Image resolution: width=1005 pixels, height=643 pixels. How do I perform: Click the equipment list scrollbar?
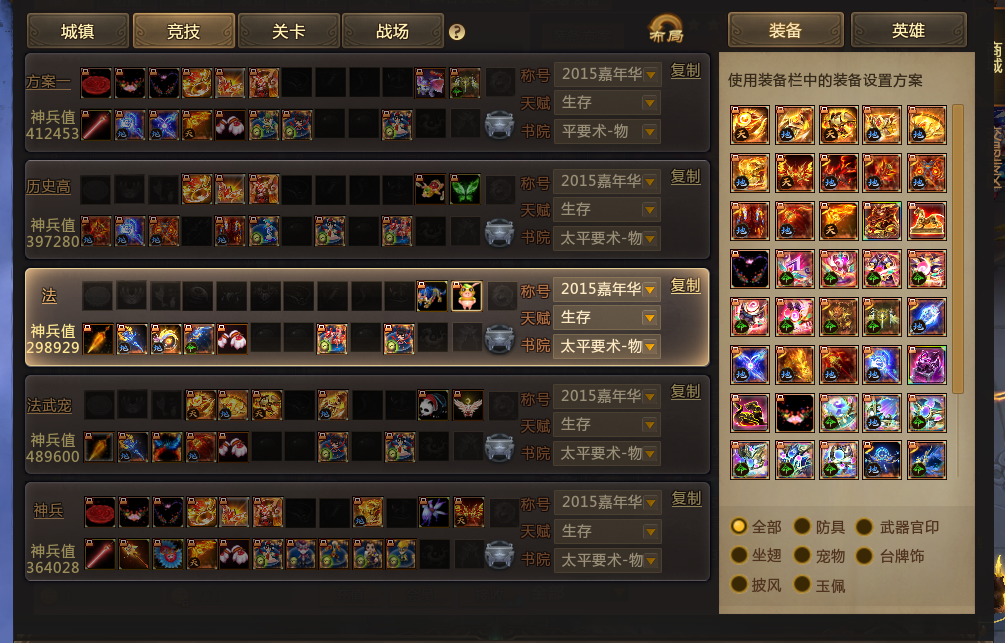coord(958,249)
